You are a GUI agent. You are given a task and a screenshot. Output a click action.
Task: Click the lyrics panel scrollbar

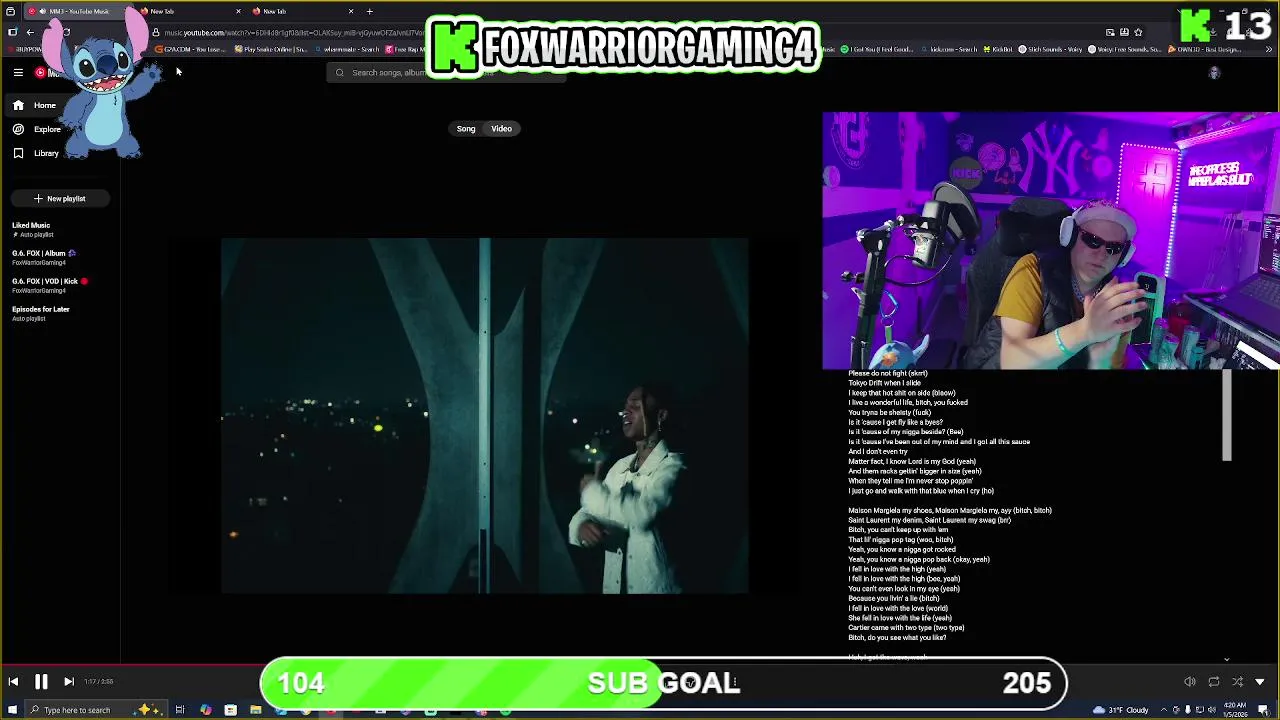(x=1227, y=417)
